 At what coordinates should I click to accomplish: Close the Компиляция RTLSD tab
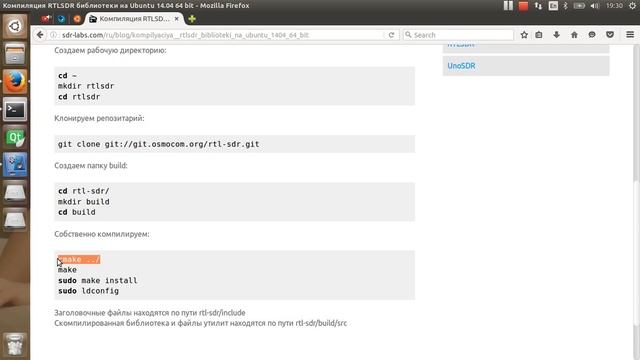coord(177,19)
